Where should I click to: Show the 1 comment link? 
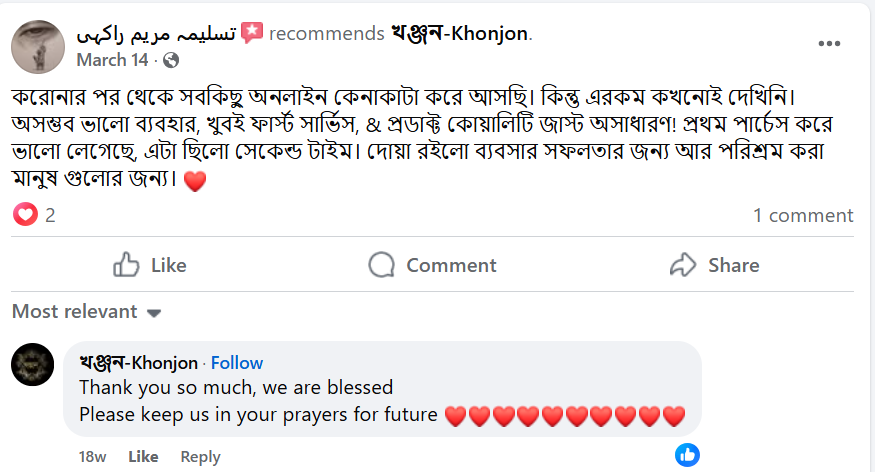pos(803,215)
